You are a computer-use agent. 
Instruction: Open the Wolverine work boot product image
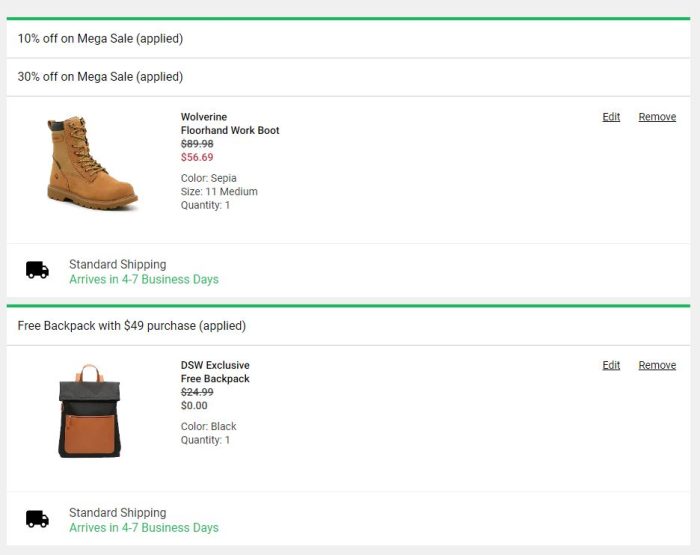91,163
